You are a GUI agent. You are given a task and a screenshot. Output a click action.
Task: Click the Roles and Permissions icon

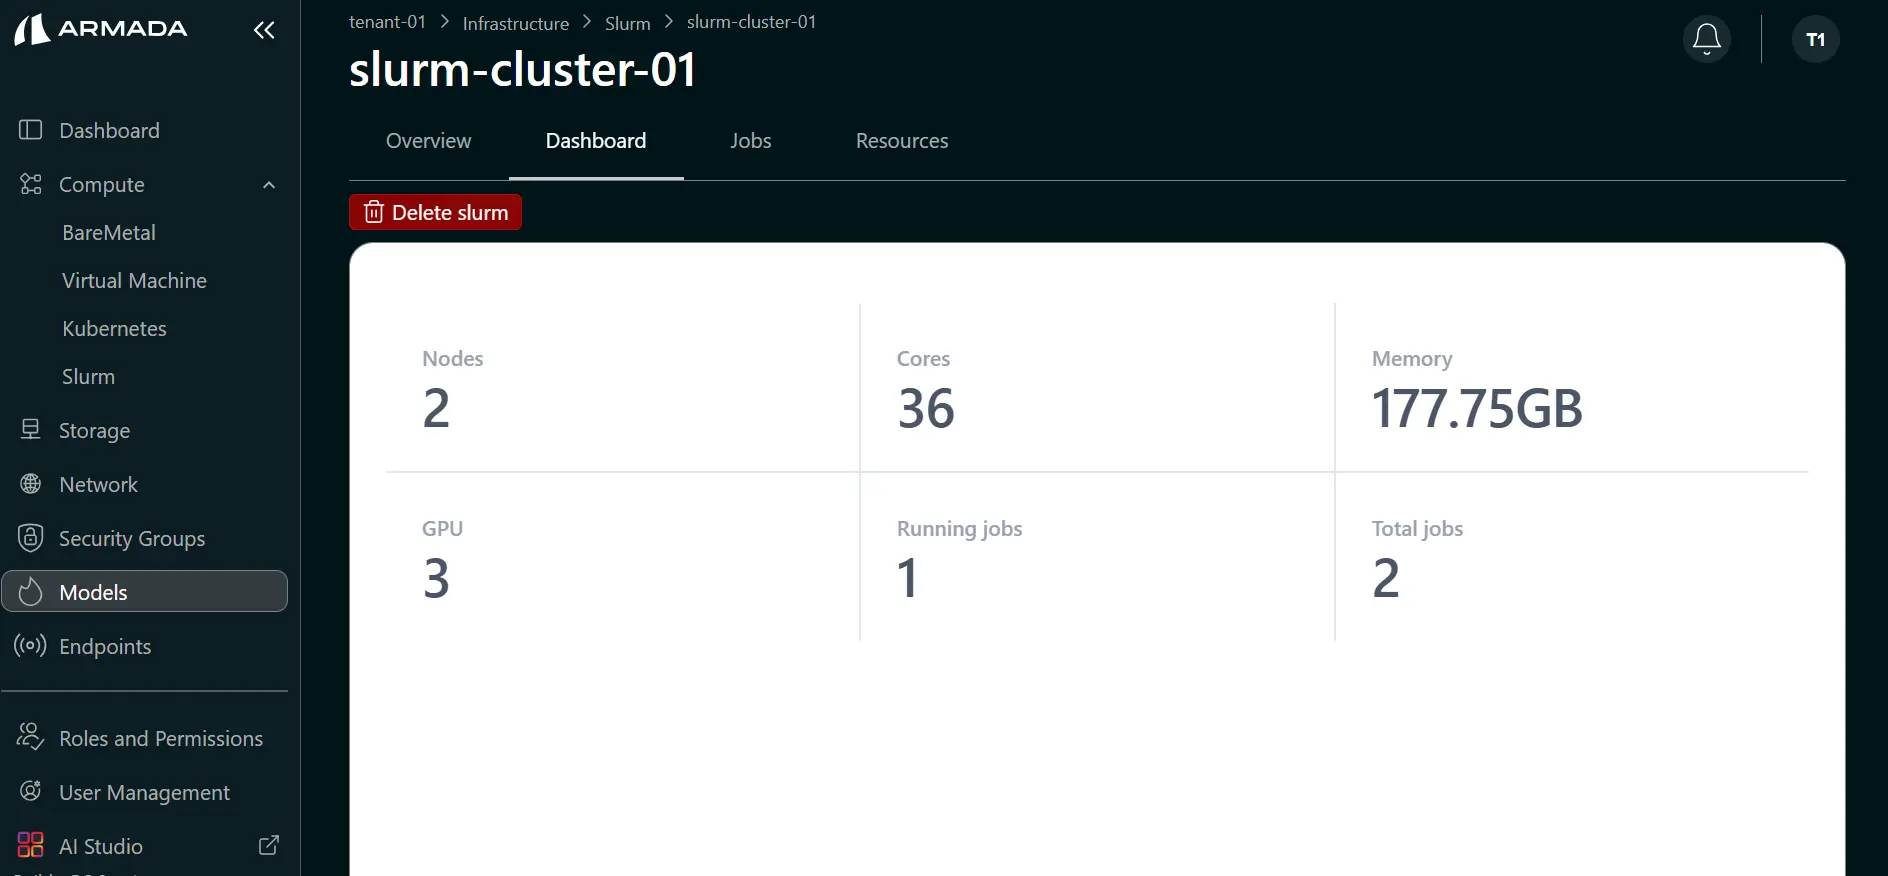pos(31,738)
